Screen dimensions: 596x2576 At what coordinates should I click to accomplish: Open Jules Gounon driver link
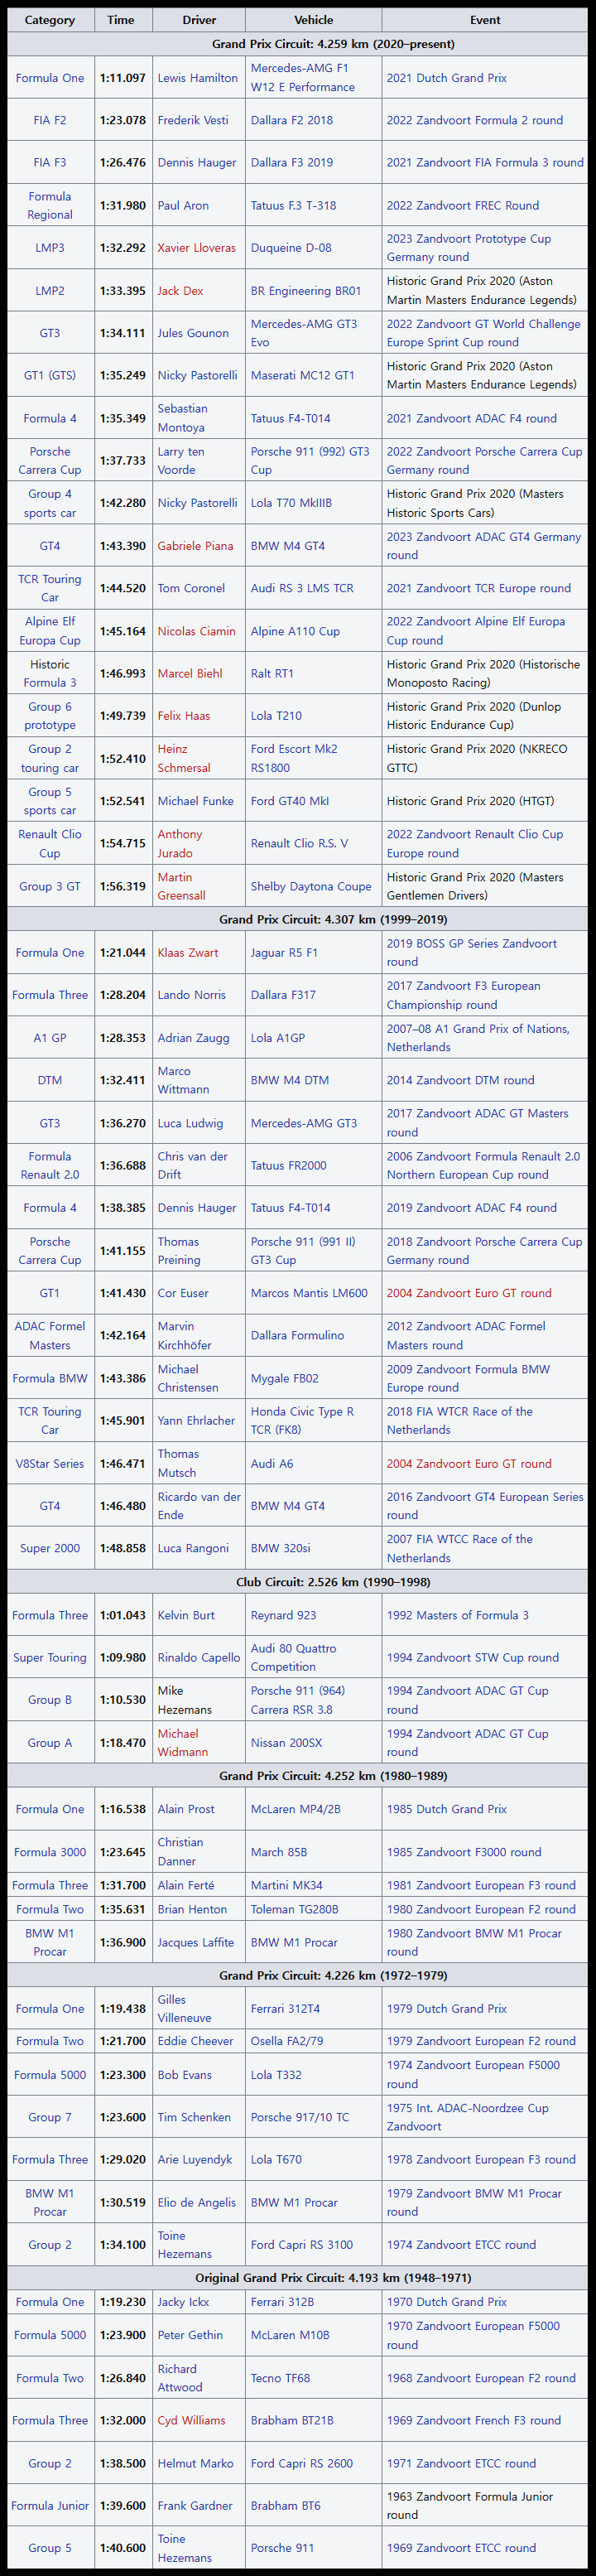tap(193, 333)
